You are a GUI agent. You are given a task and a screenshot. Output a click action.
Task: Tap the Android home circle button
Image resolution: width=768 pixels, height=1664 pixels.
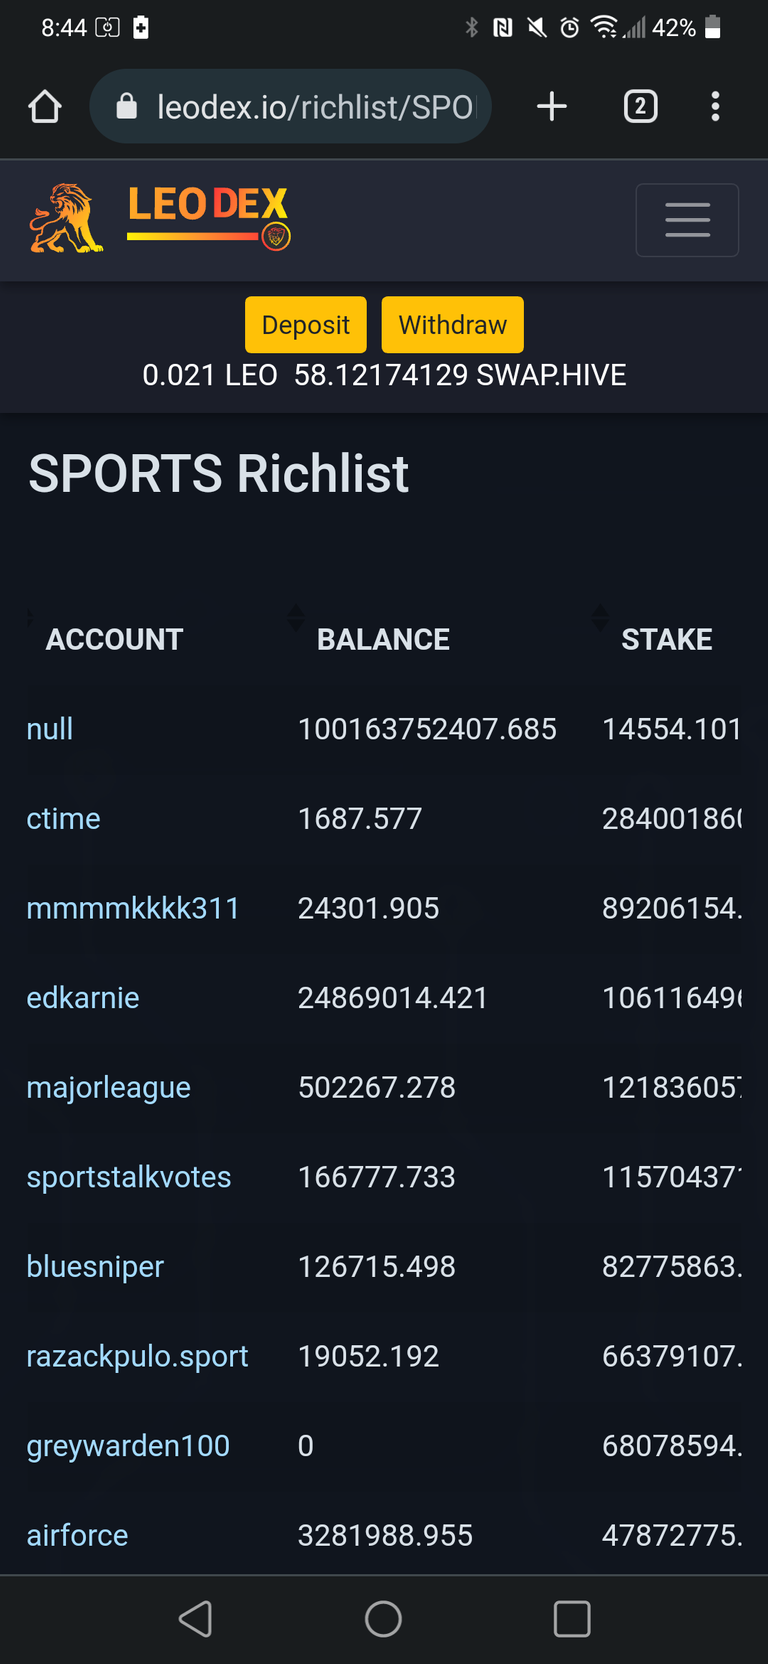[x=383, y=1618]
